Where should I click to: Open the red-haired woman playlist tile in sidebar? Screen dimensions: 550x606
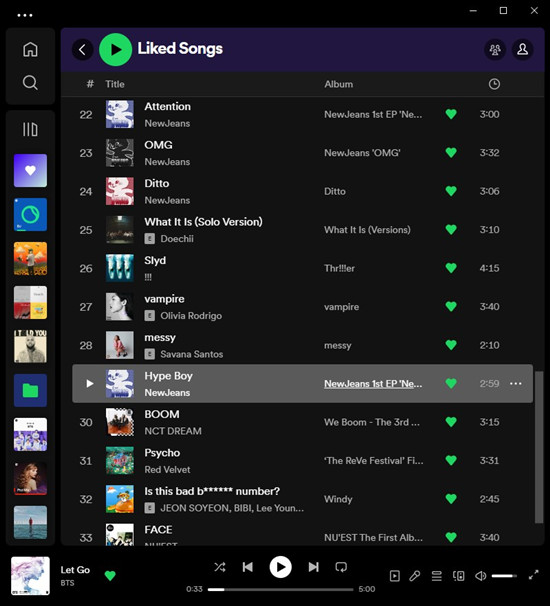pyautogui.click(x=30, y=478)
